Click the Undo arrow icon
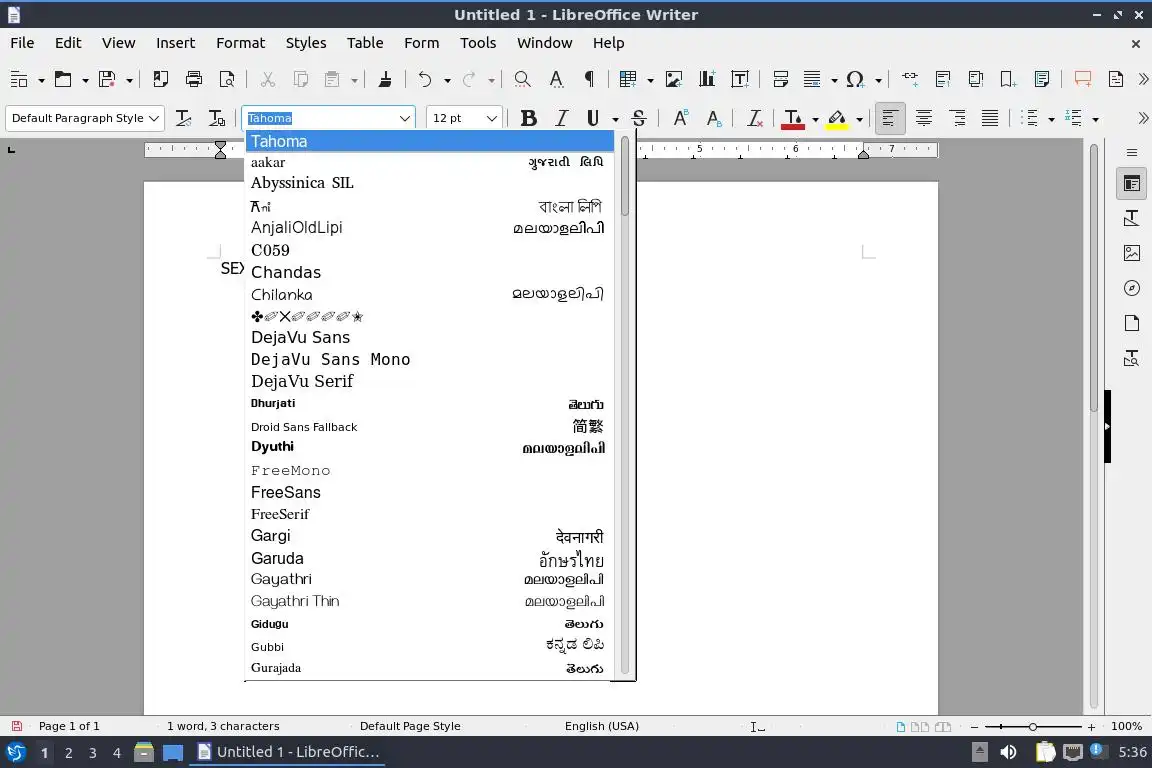 425,79
